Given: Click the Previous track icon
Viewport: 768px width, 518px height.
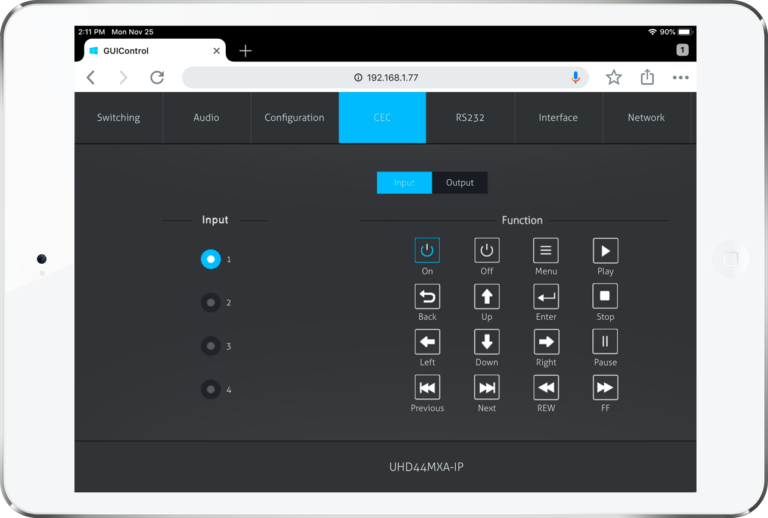Looking at the screenshot, I should (x=427, y=387).
